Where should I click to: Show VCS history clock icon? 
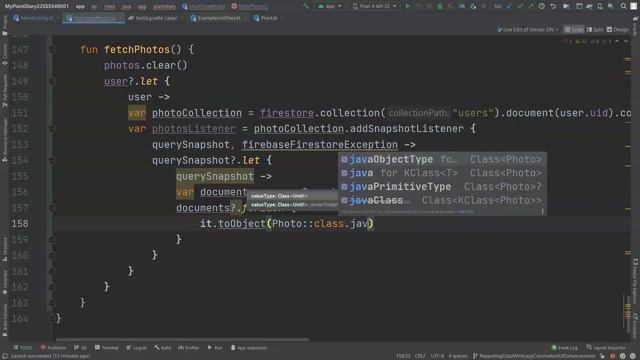tap(541, 6)
